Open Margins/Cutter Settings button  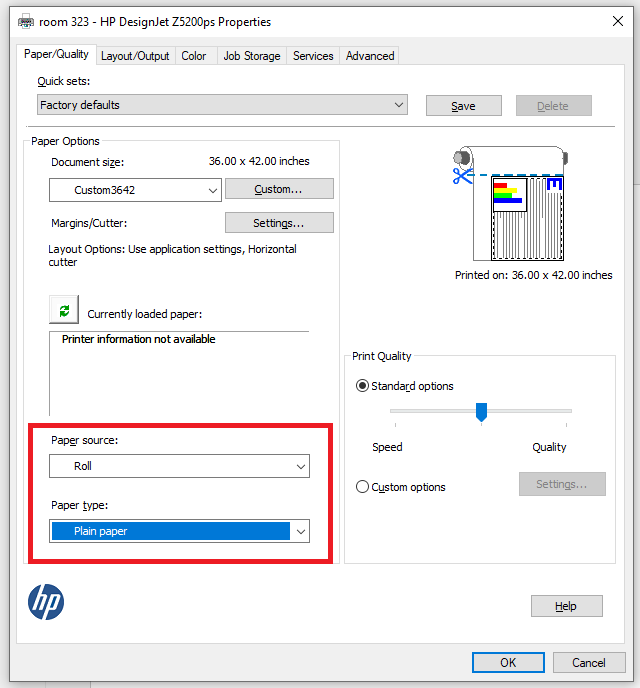coord(279,223)
